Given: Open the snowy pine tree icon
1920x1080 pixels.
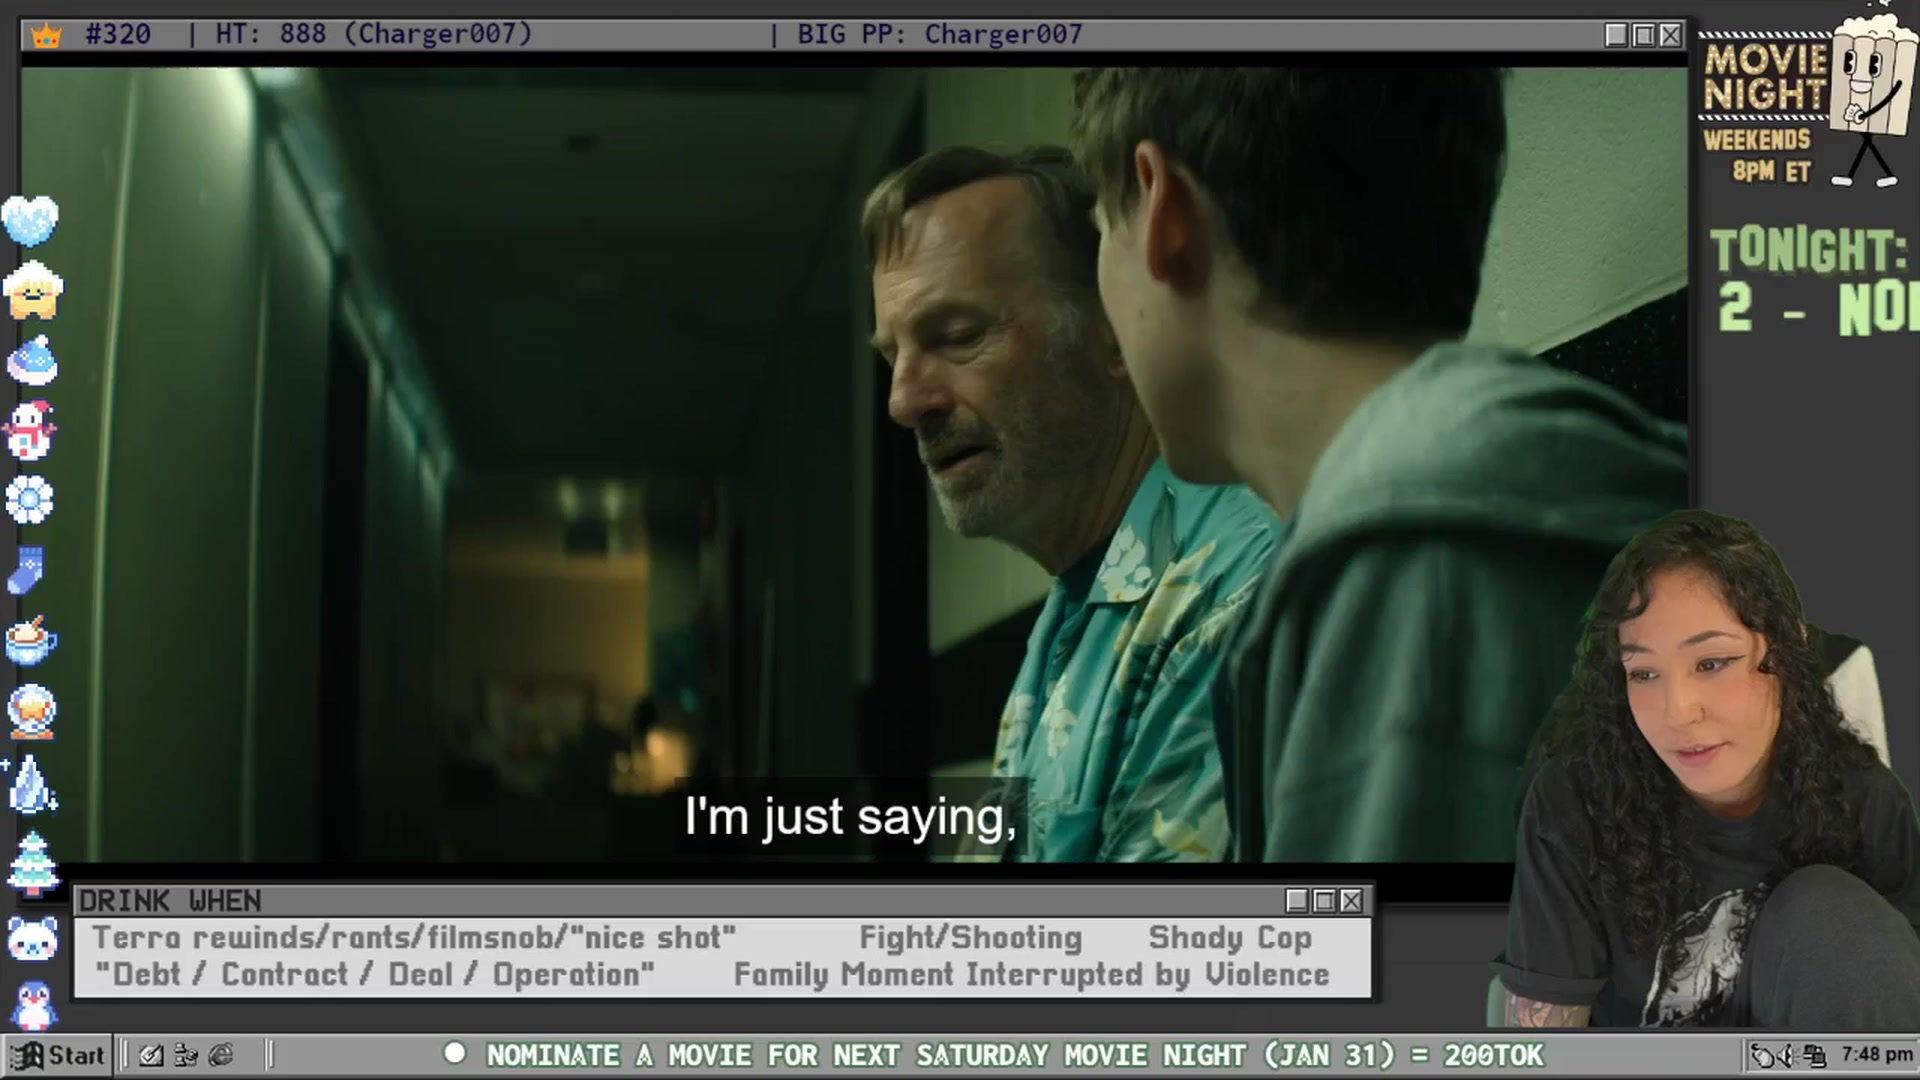Looking at the screenshot, I should click(32, 863).
